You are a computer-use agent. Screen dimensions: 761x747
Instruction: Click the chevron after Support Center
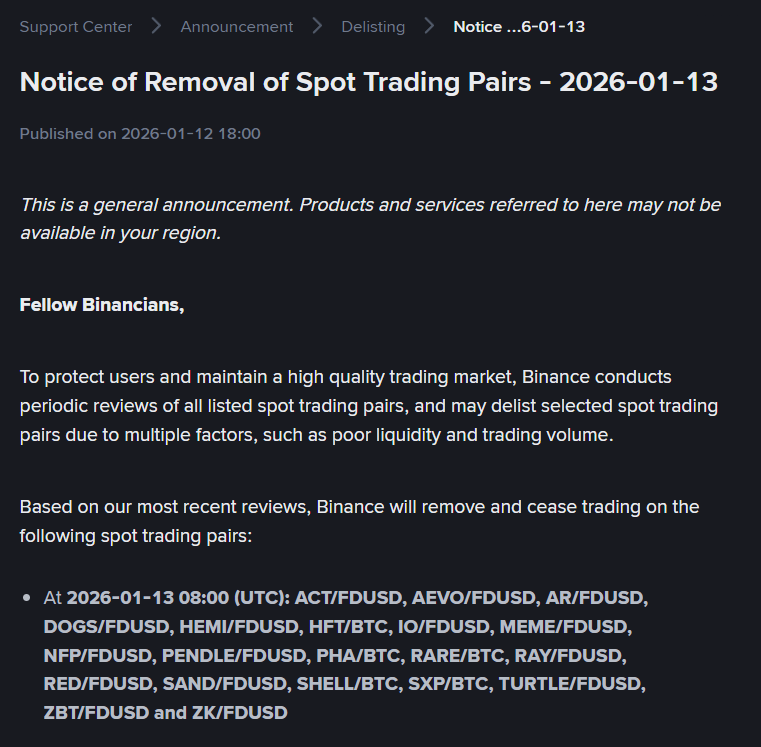(x=156, y=27)
